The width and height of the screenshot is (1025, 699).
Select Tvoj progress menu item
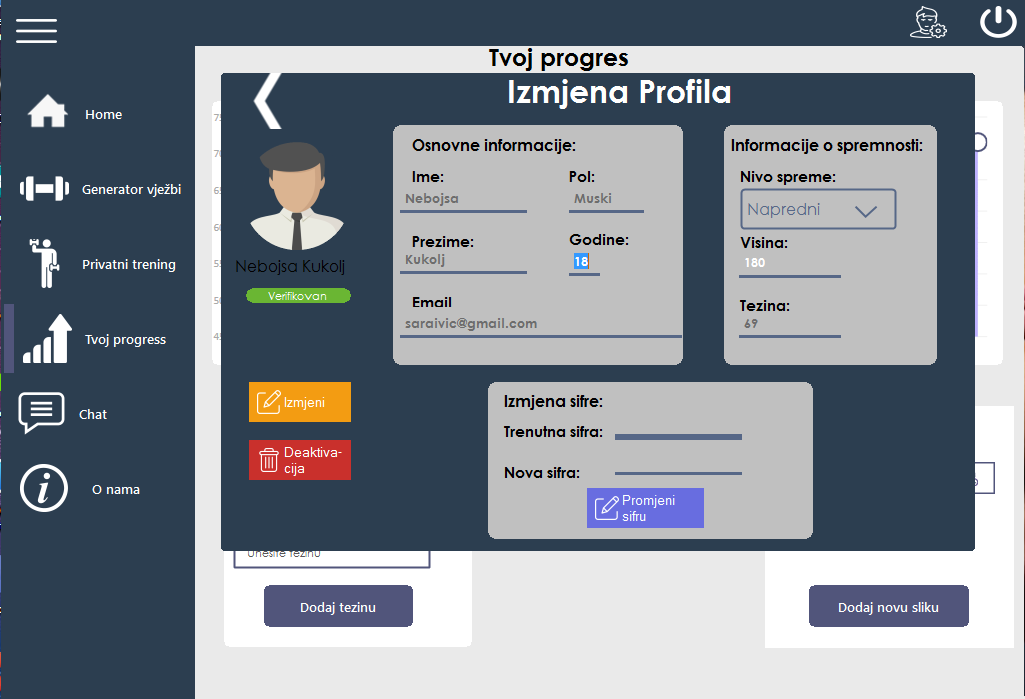tap(126, 339)
